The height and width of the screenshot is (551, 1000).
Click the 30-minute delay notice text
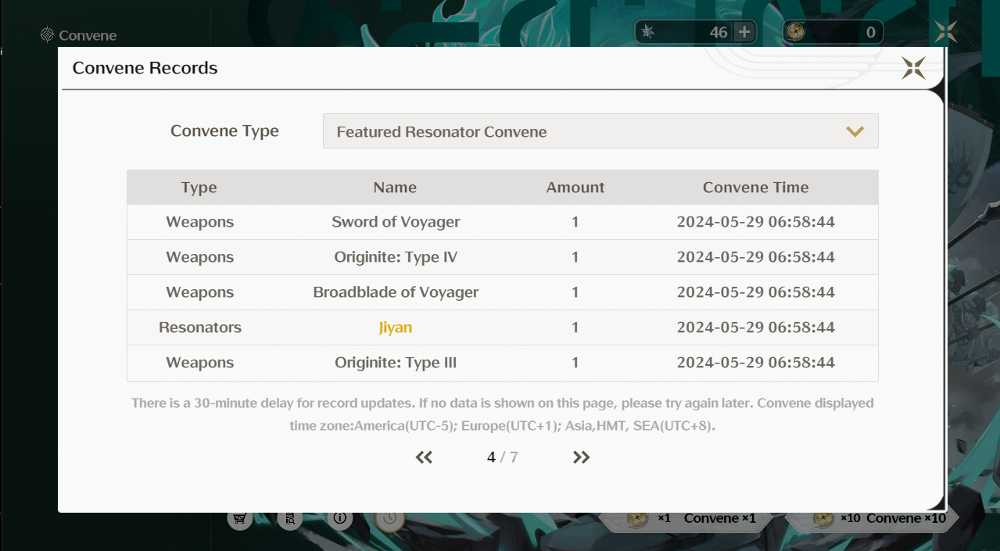pyautogui.click(x=503, y=414)
